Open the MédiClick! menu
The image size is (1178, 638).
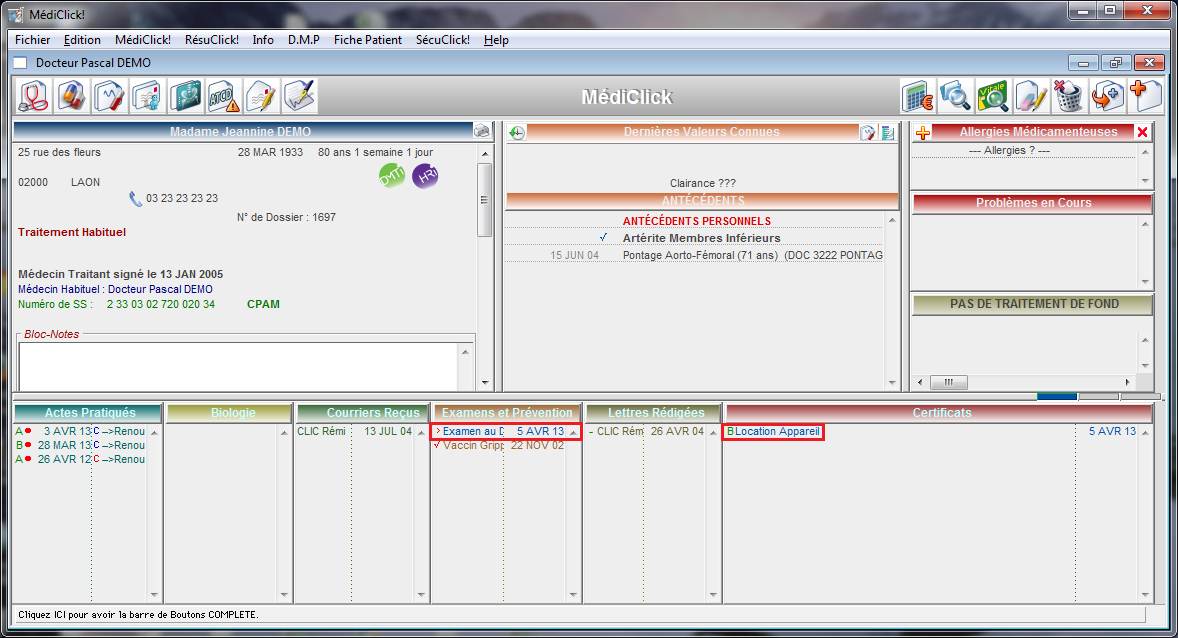(143, 40)
